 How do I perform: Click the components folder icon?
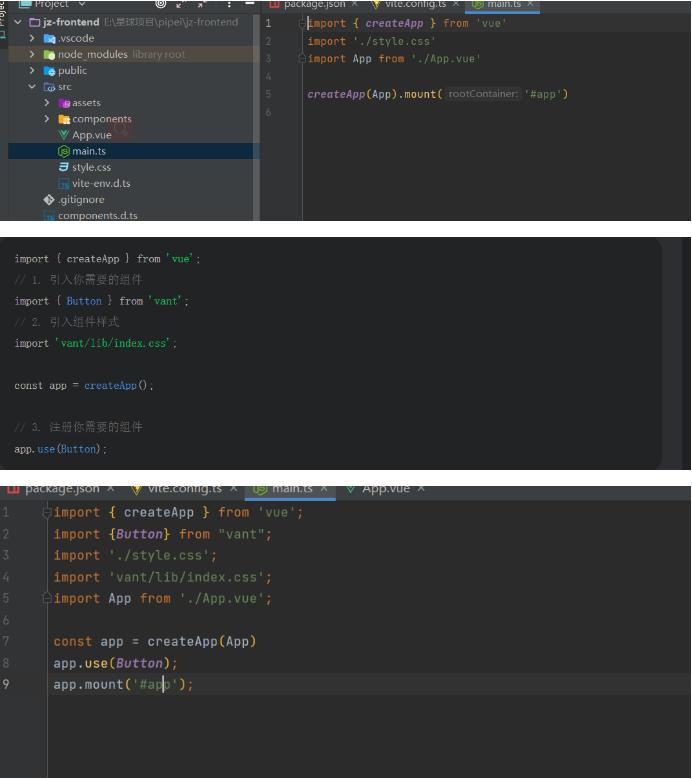point(64,119)
